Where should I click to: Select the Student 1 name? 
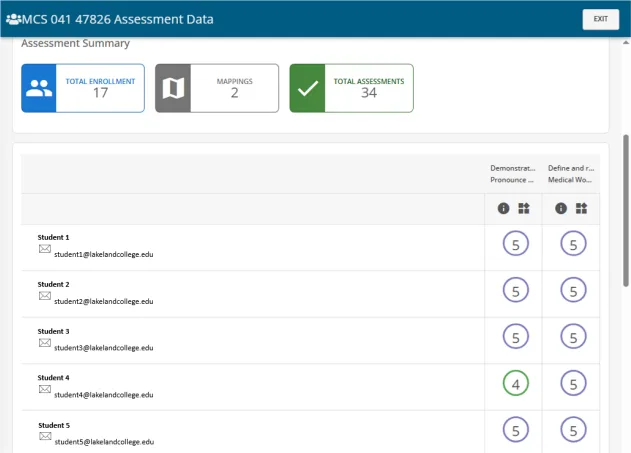point(53,237)
